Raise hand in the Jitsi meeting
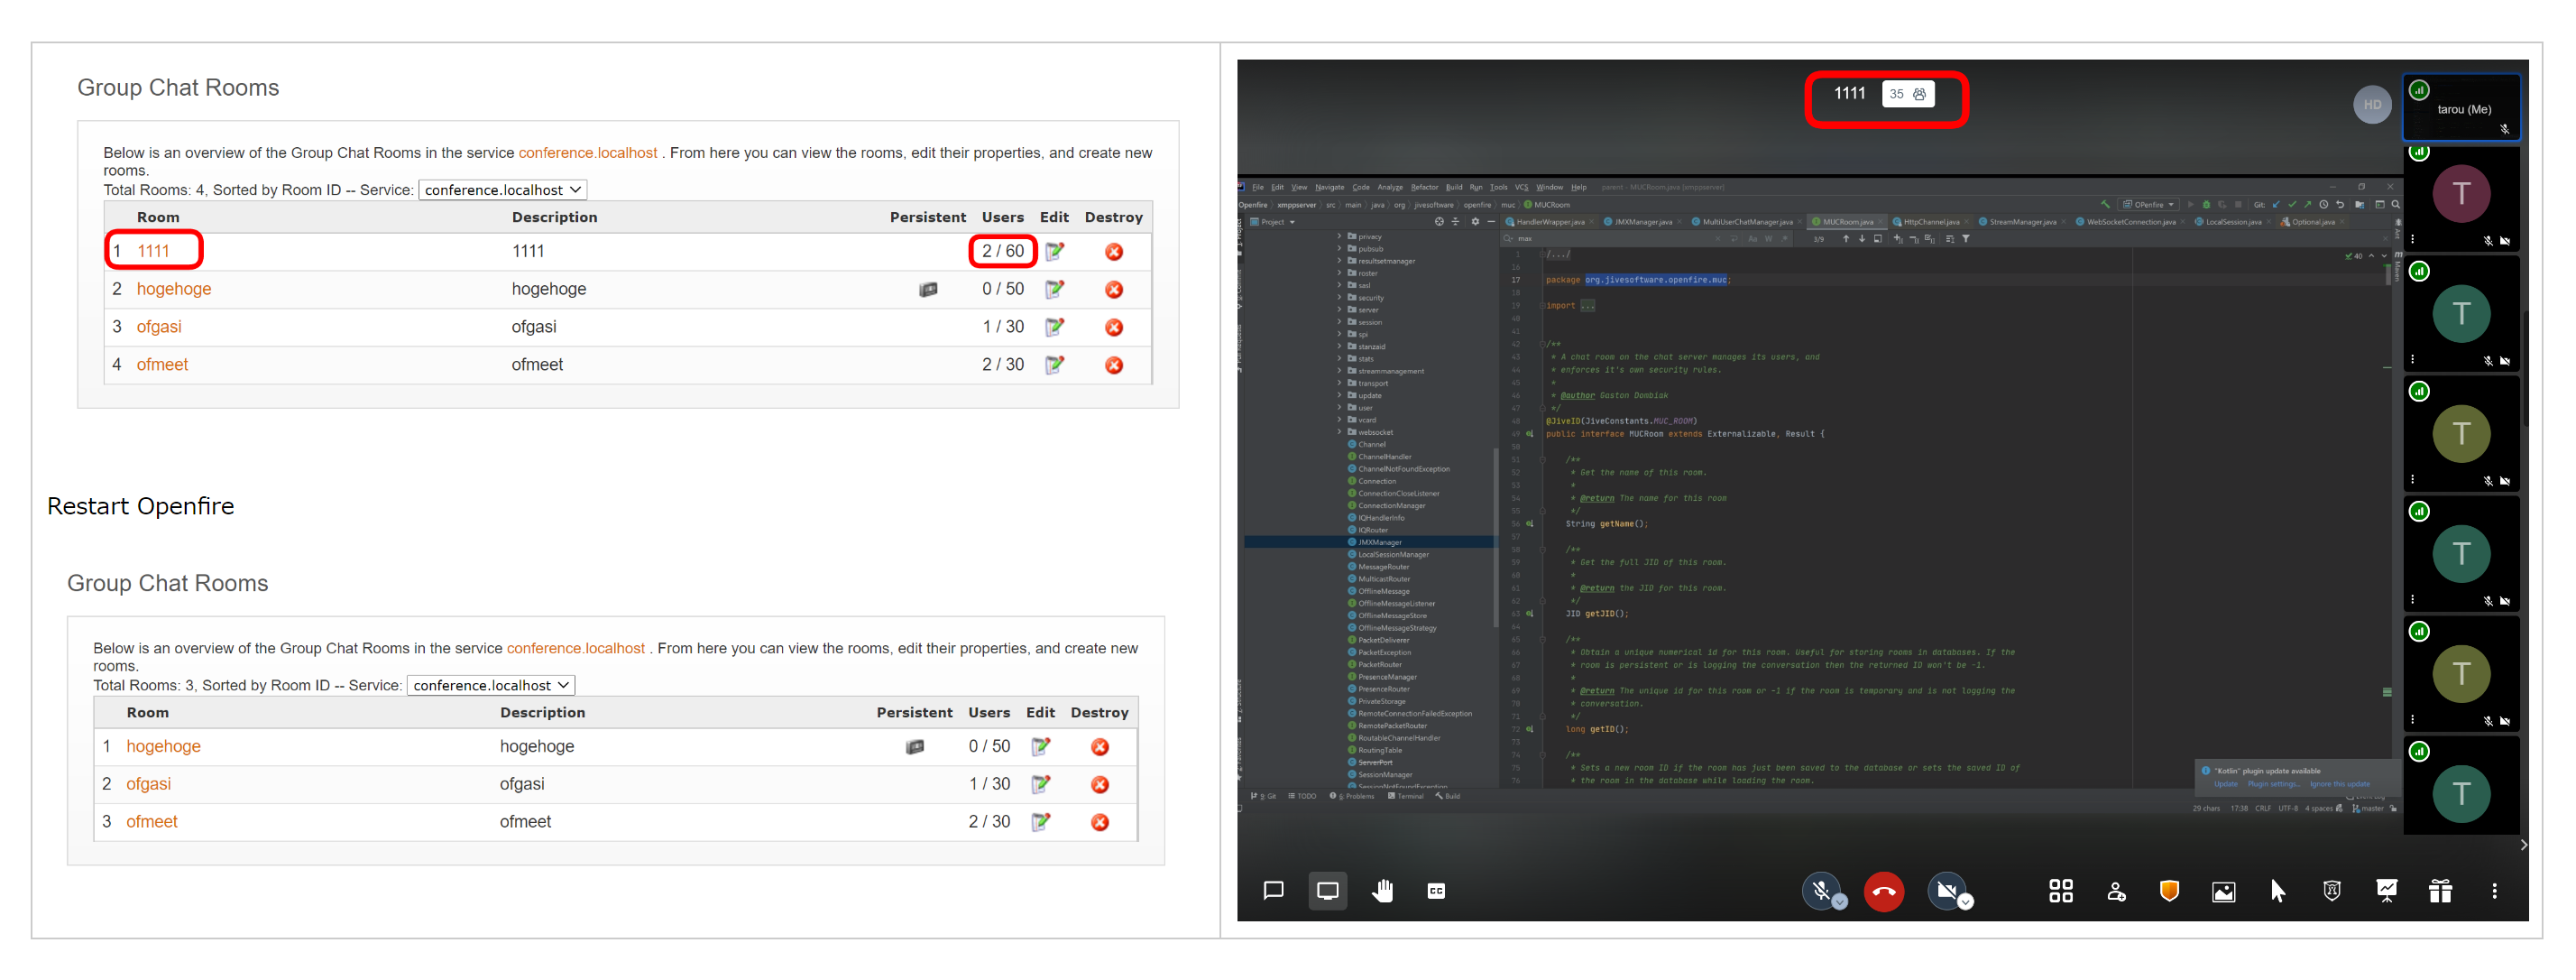Screen dimensions: 2576x980 tap(1384, 891)
